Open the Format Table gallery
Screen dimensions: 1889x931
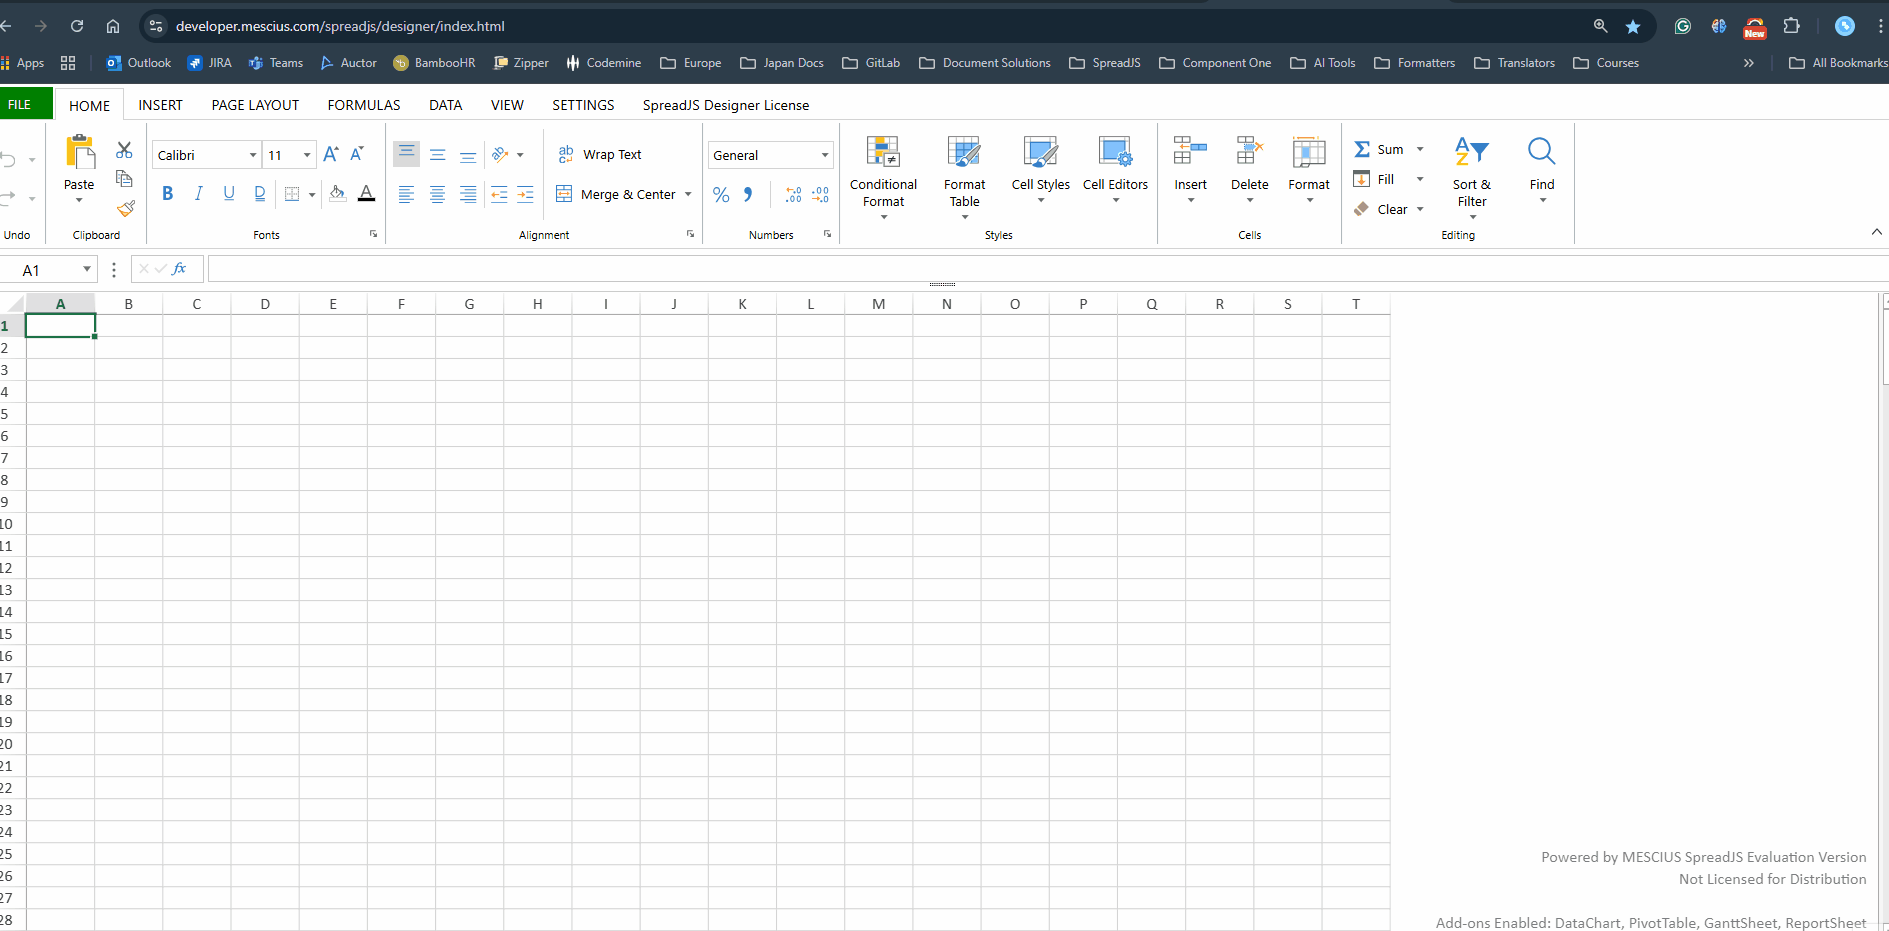click(964, 177)
